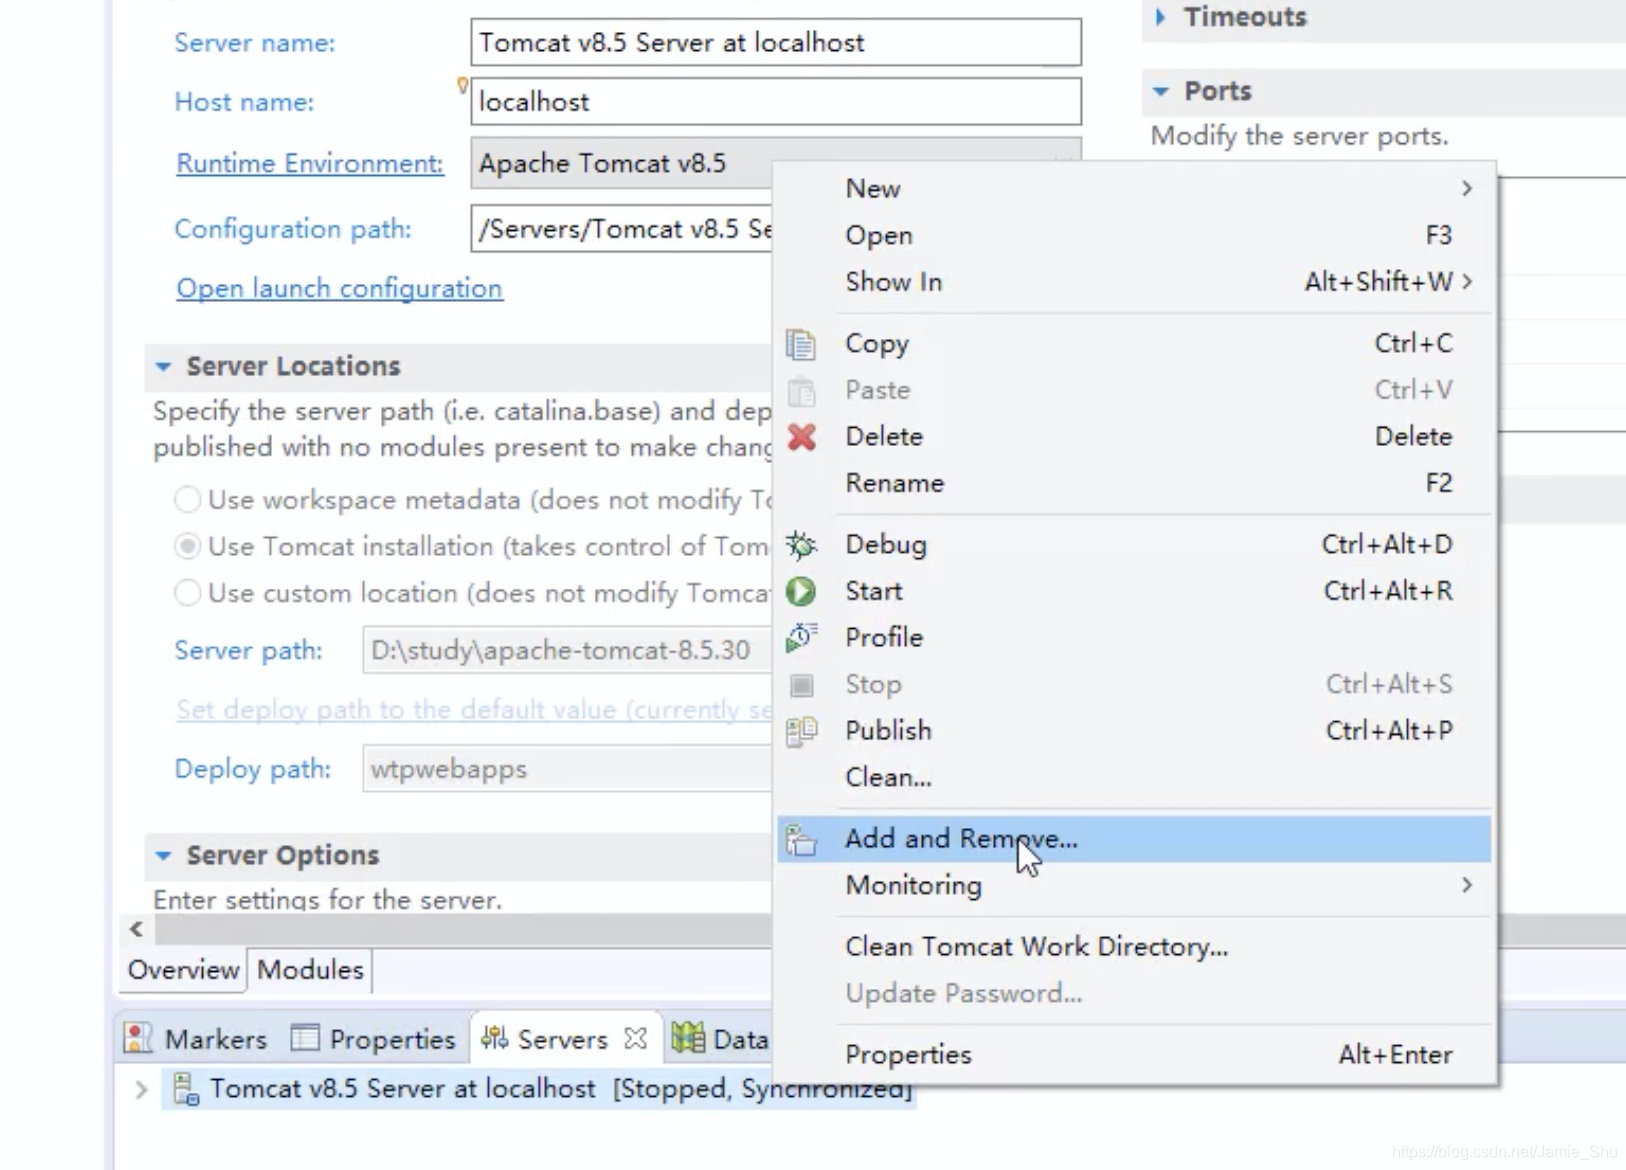1626x1170 pixels.
Task: Click the Profile stopwatch icon
Action: pyautogui.click(x=801, y=638)
